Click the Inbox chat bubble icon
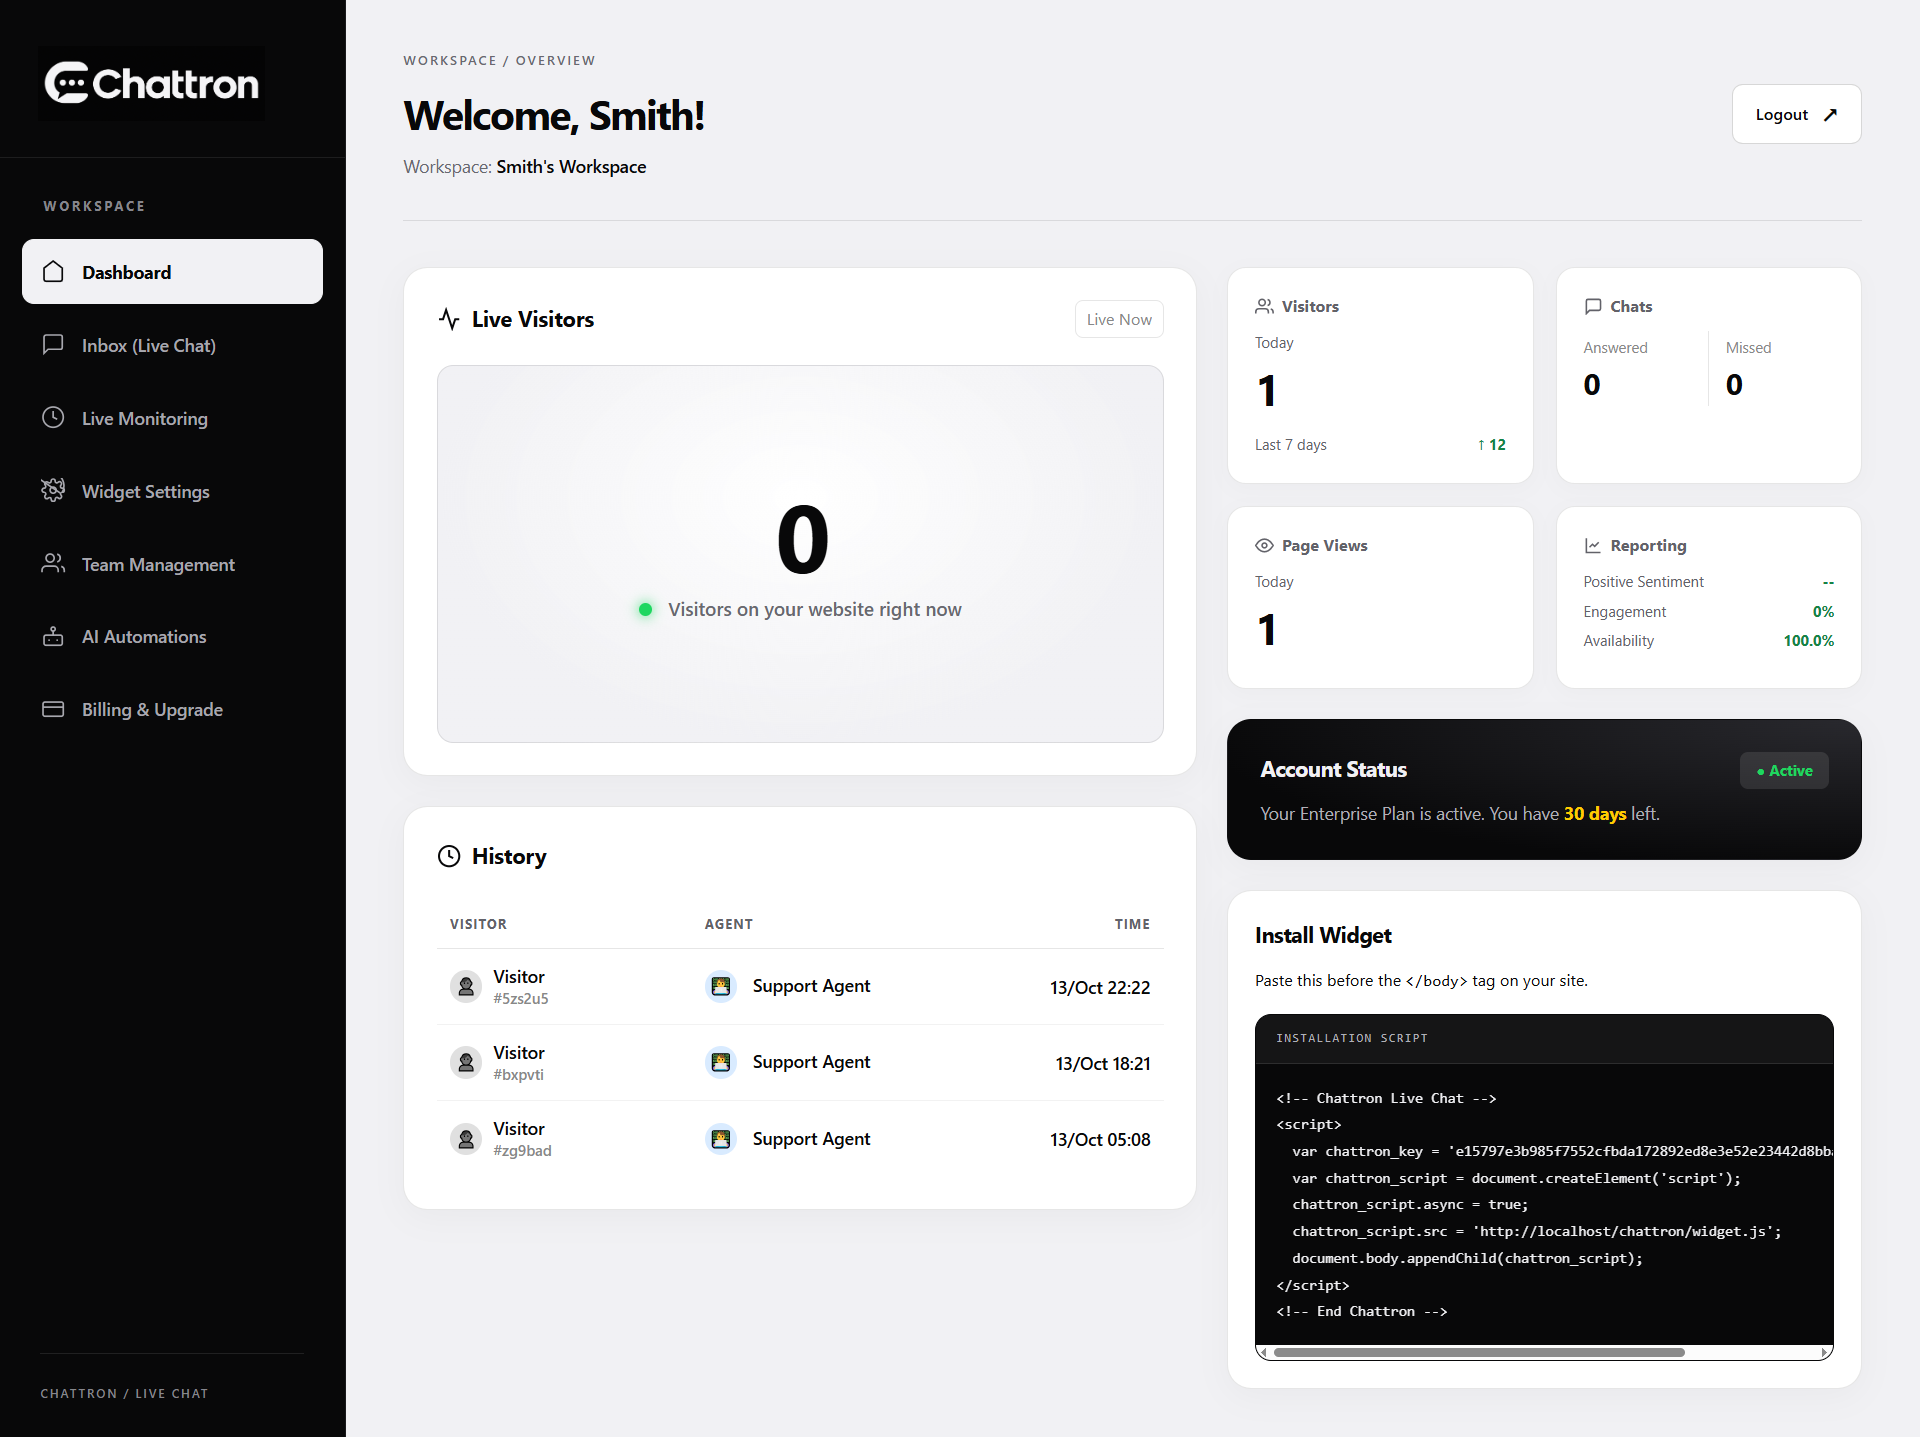 tap(53, 345)
